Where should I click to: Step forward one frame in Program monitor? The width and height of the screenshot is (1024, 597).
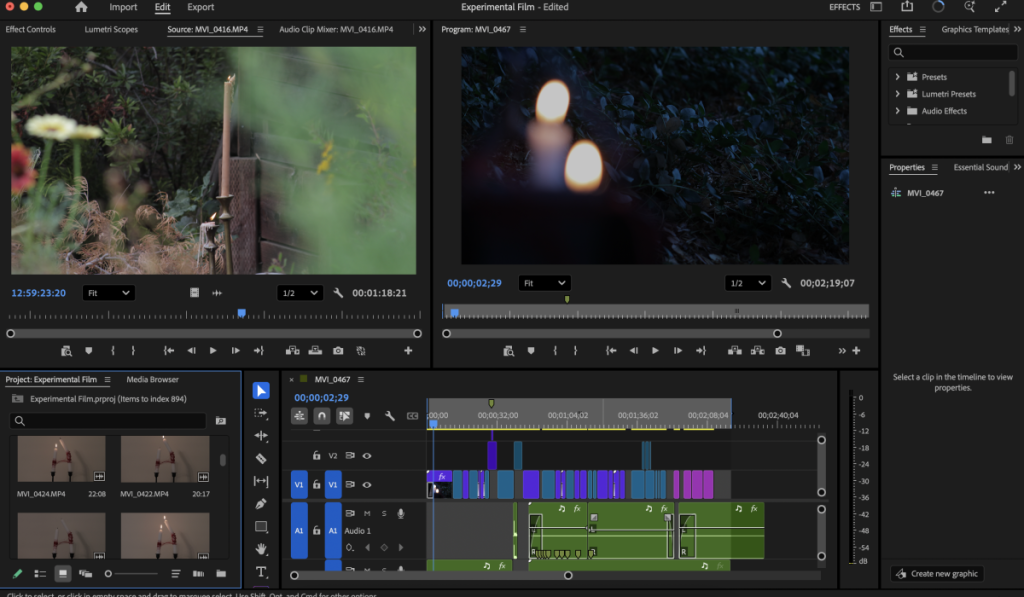(x=678, y=351)
